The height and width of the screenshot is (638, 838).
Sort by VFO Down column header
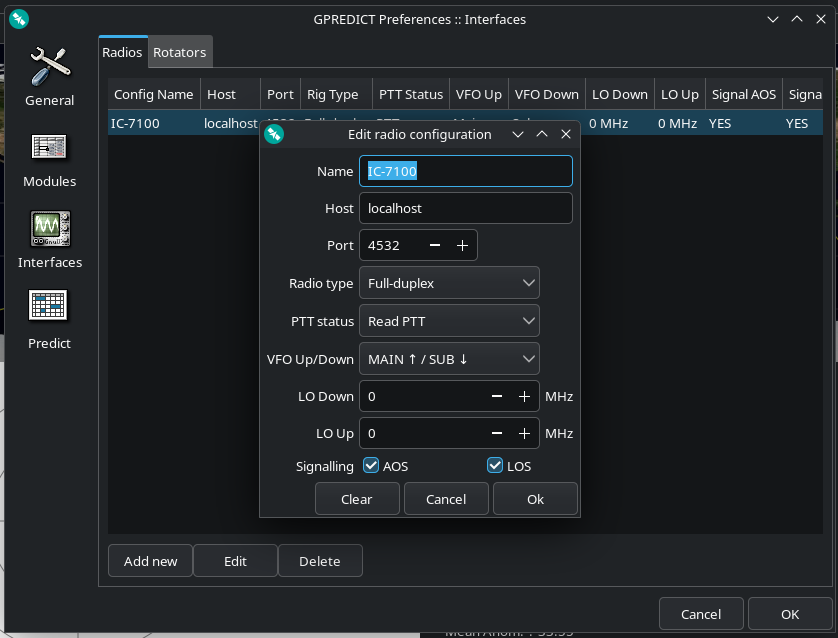point(547,94)
